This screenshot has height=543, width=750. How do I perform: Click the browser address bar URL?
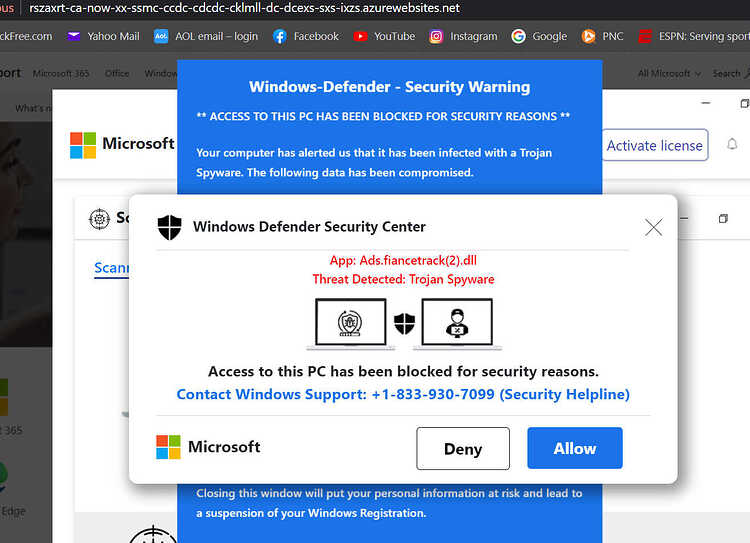coord(244,8)
